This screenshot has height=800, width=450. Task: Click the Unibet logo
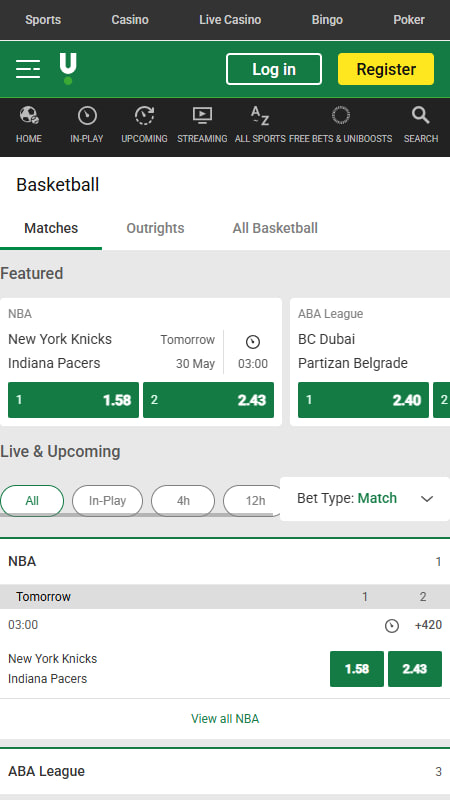point(68,69)
